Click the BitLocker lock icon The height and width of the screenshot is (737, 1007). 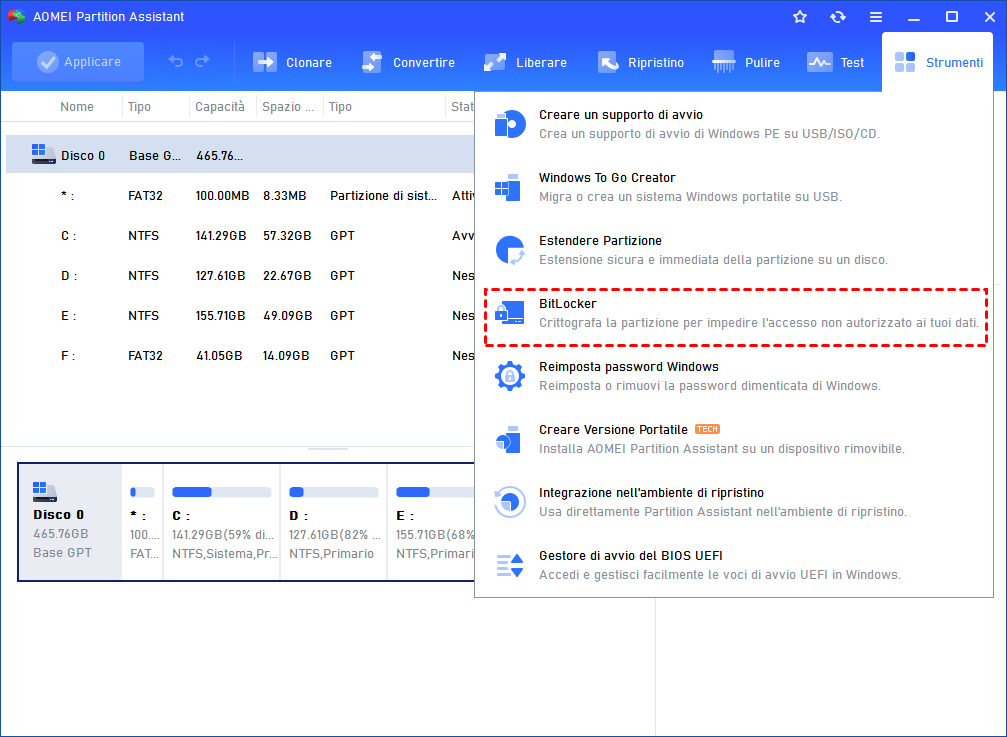pos(509,313)
